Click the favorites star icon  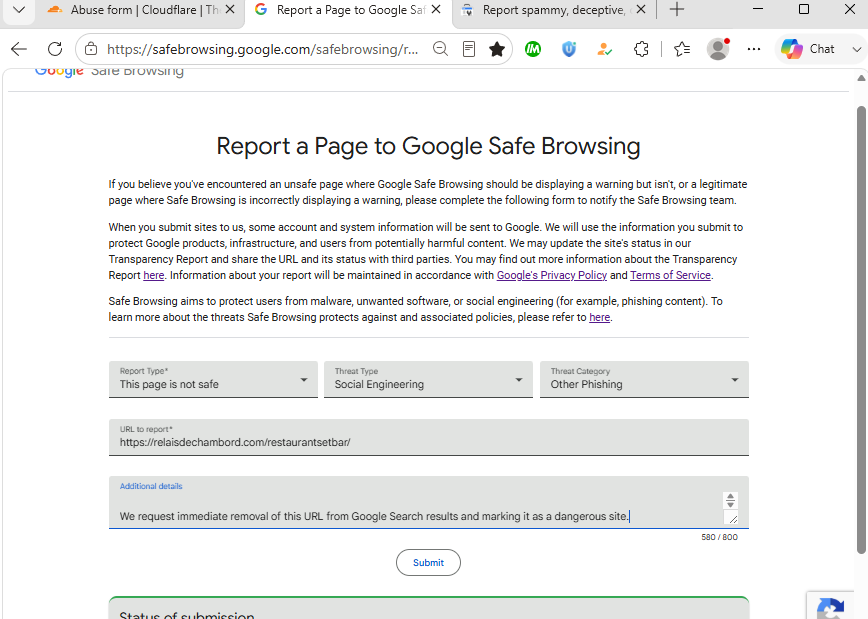click(497, 49)
